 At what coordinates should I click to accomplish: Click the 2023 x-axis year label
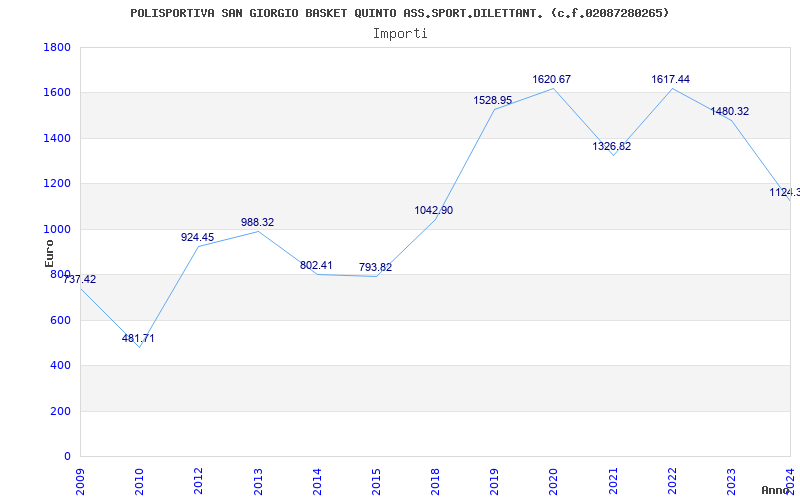tap(732, 481)
